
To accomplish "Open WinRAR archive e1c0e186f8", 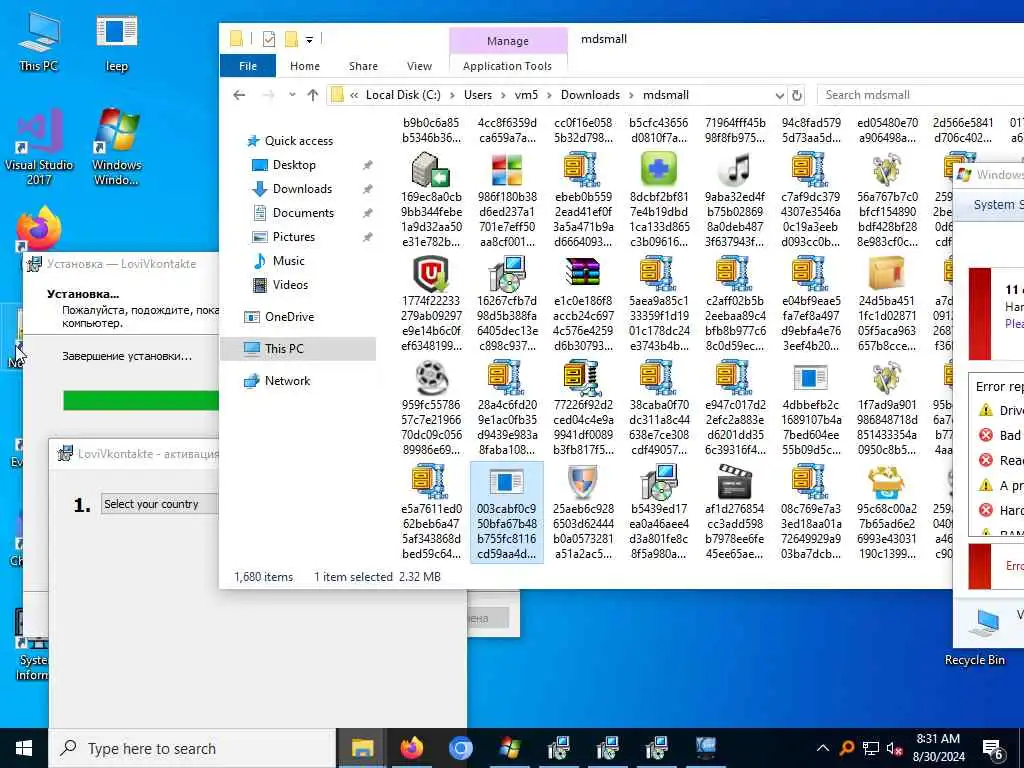I will point(583,304).
